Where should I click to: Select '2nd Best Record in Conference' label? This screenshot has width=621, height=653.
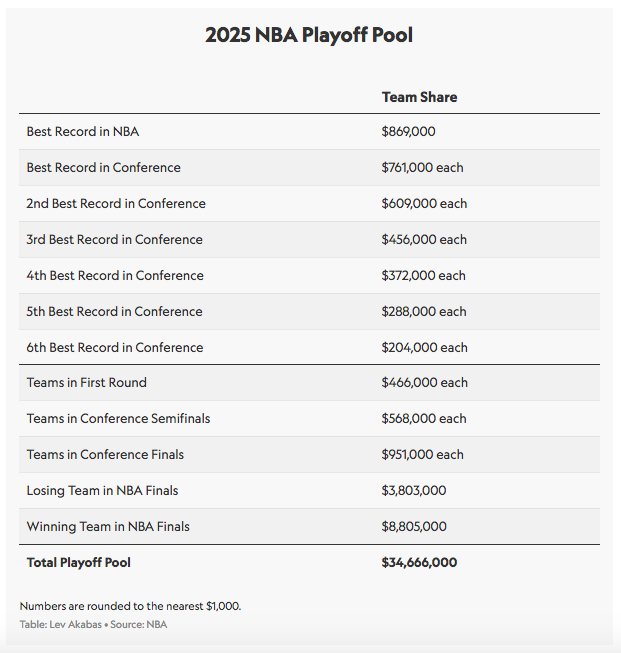(116, 203)
